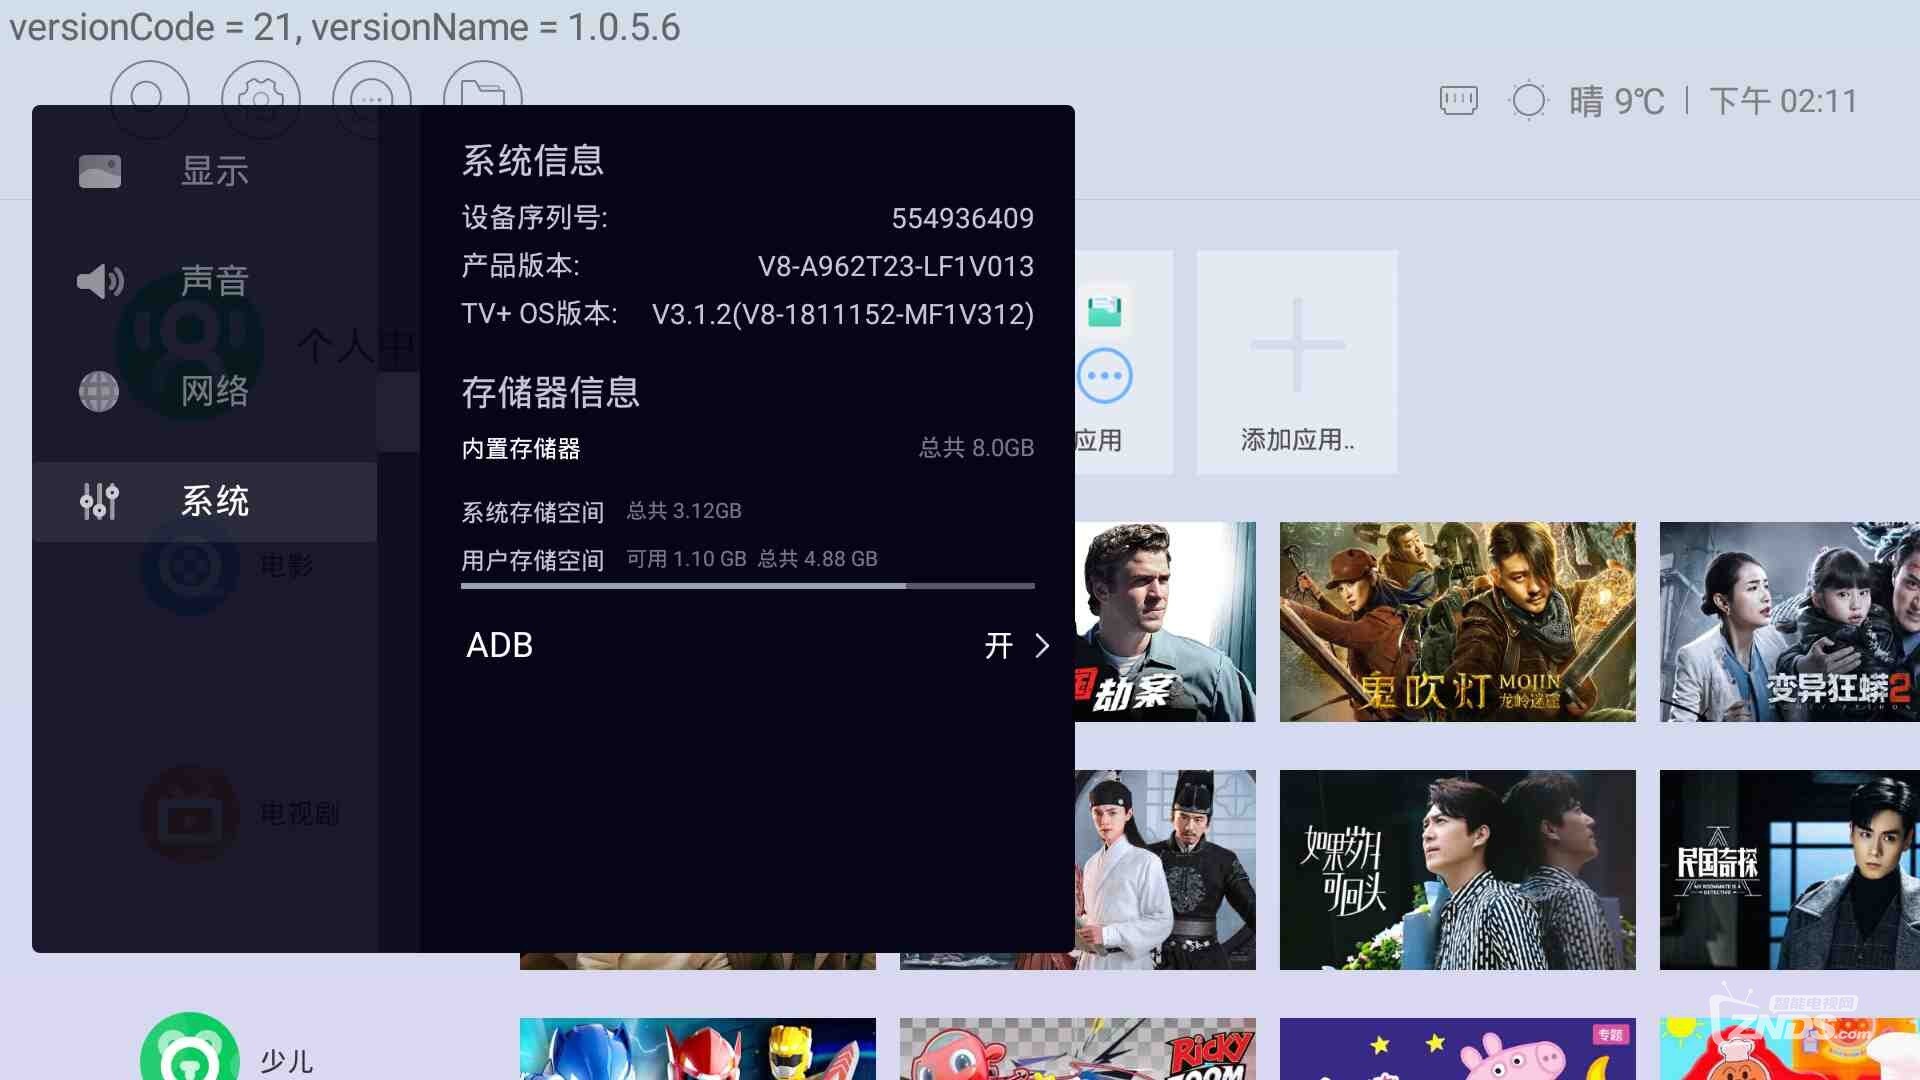Click the sound speaker icon
The width and height of the screenshot is (1920, 1080).
pos(100,281)
